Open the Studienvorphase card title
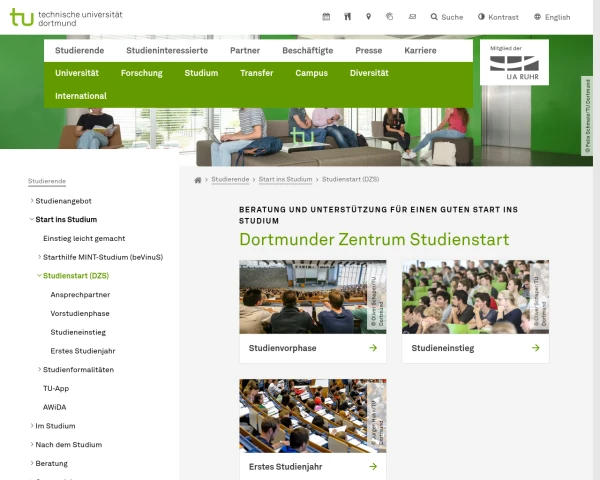 282,348
